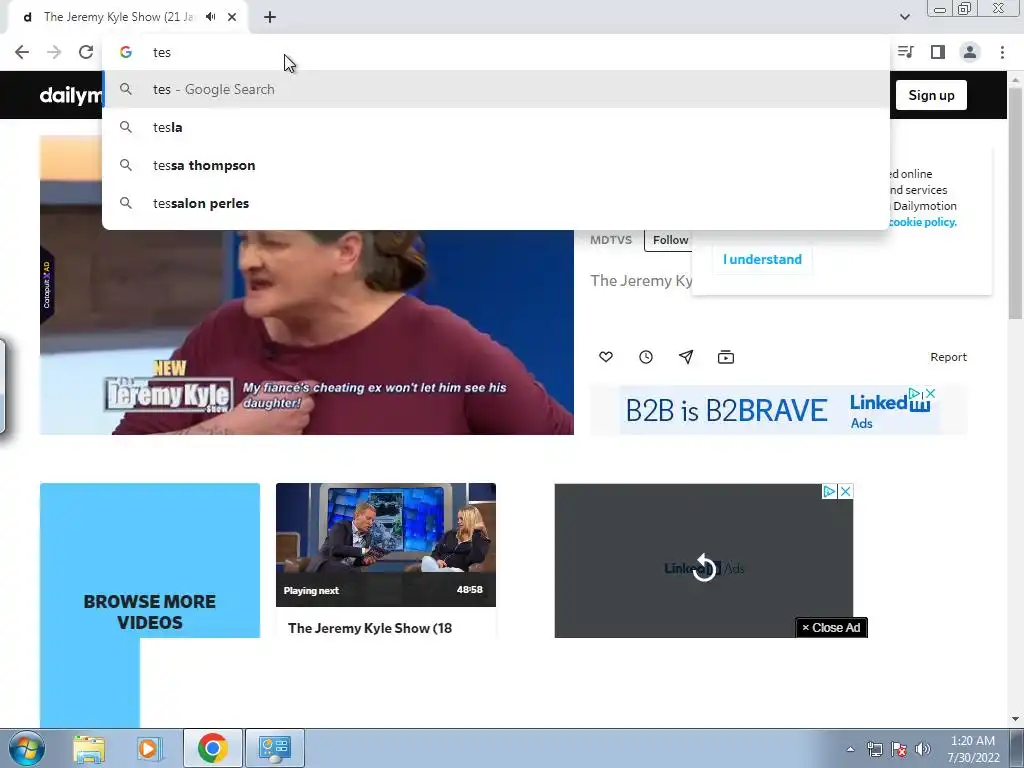Open the 'Playing next' video thumbnail
Viewport: 1024px width, 768px height.
click(x=386, y=545)
